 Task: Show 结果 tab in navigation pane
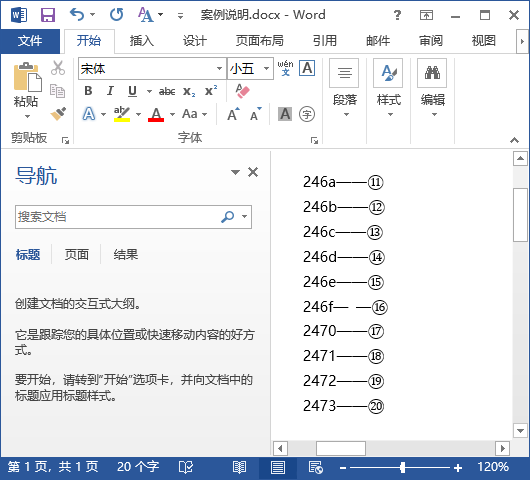click(x=126, y=255)
